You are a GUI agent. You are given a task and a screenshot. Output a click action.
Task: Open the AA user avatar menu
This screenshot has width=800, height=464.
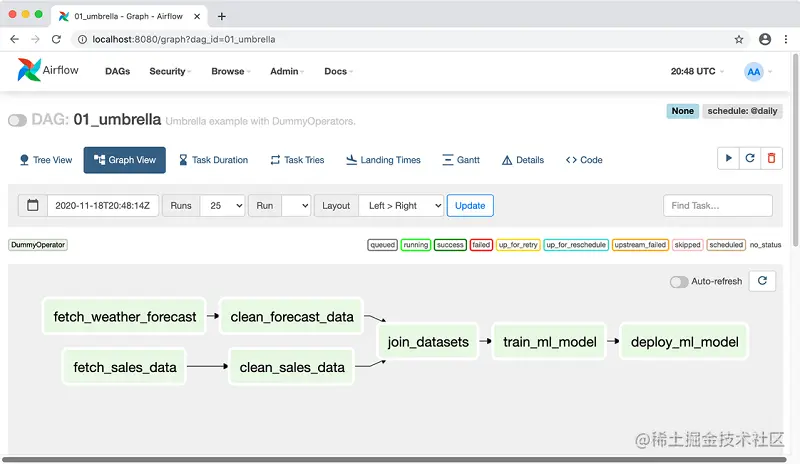coord(755,72)
